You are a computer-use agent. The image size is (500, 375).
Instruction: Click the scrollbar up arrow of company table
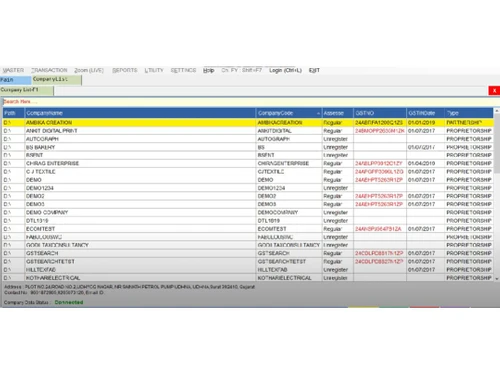497,111
